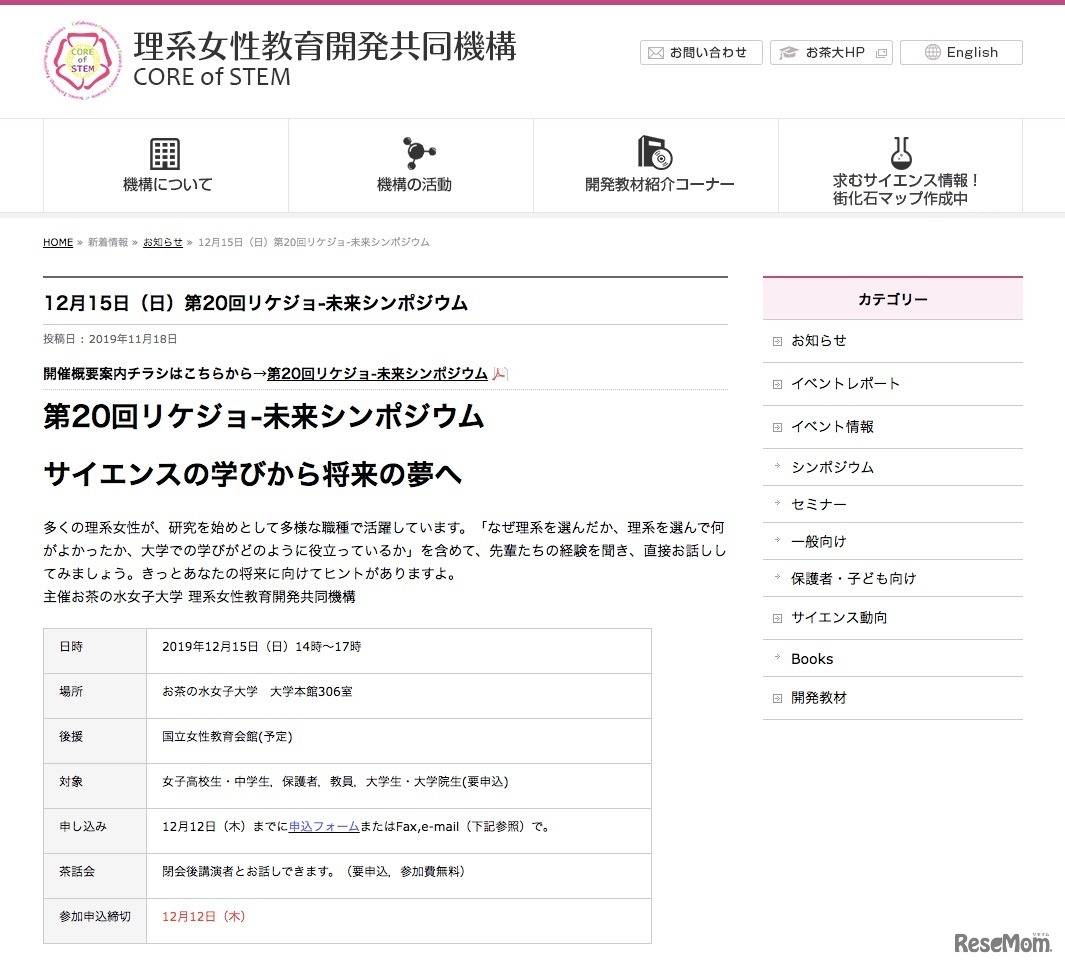Expand the サイエンス動向 category entry
This screenshot has width=1065, height=966.
778,619
